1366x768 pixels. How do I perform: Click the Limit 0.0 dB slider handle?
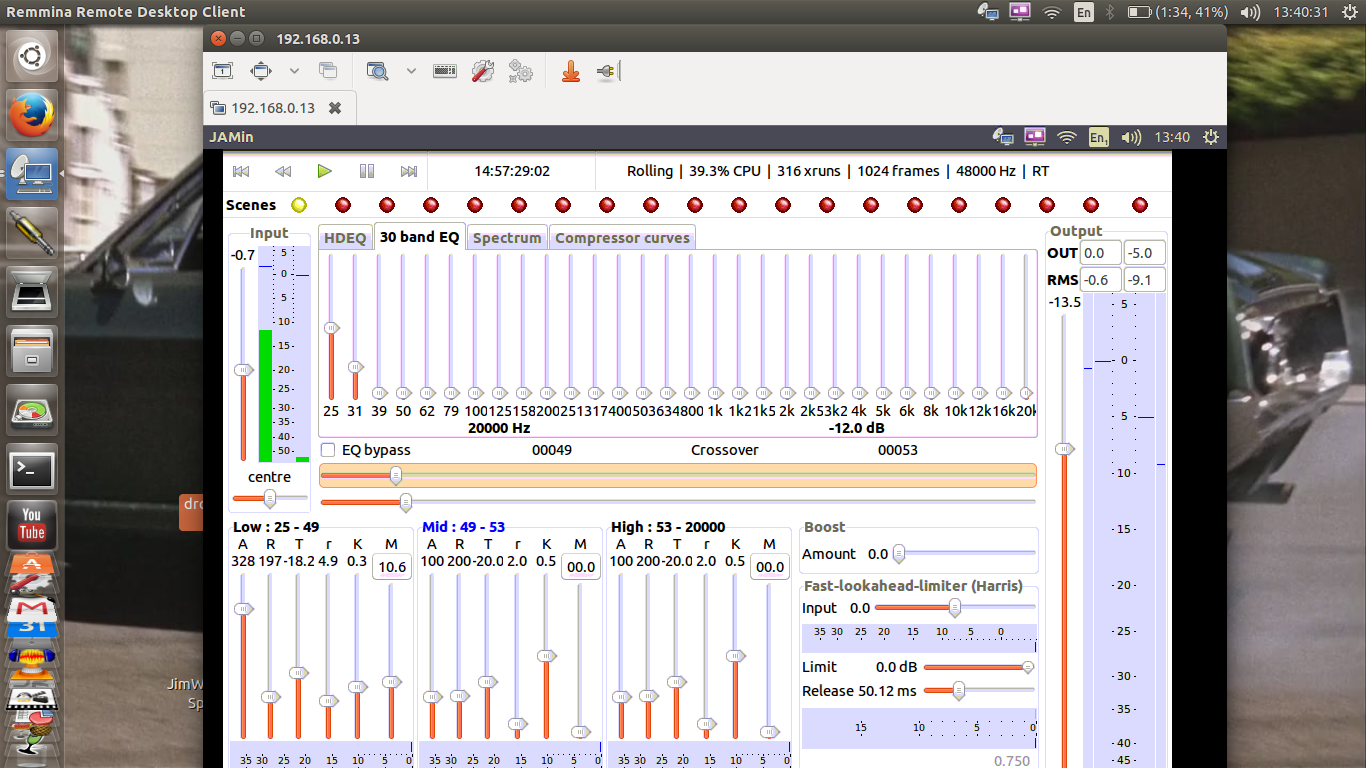(1028, 667)
